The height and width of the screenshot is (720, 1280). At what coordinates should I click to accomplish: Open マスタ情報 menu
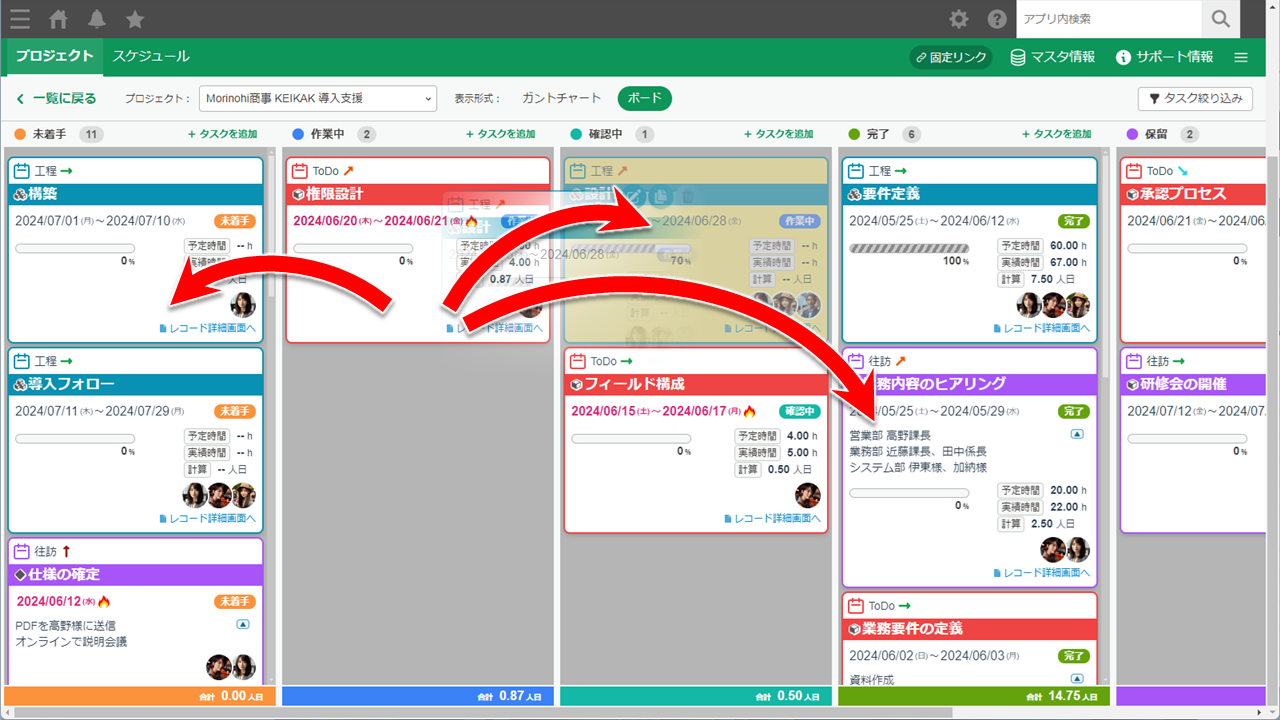tap(1052, 57)
